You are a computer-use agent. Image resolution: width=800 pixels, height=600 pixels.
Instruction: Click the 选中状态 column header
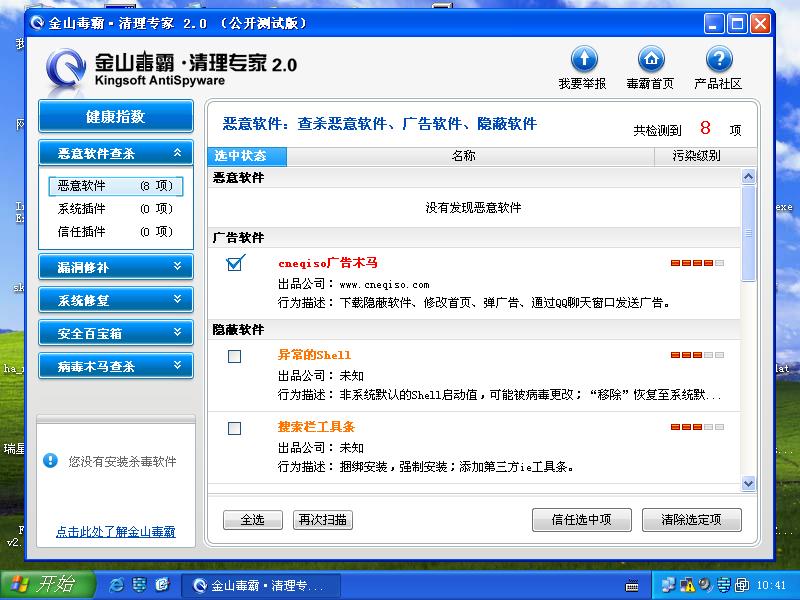[247, 156]
